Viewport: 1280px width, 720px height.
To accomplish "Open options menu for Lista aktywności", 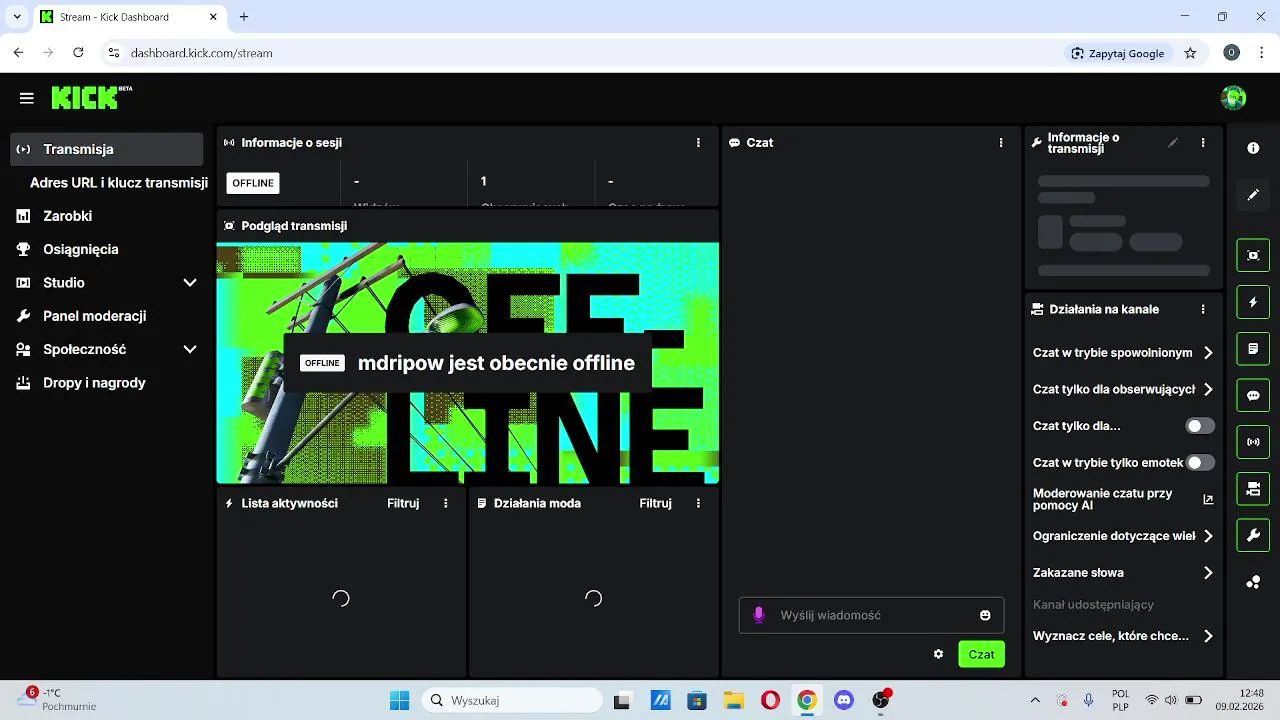I will pyautogui.click(x=446, y=504).
